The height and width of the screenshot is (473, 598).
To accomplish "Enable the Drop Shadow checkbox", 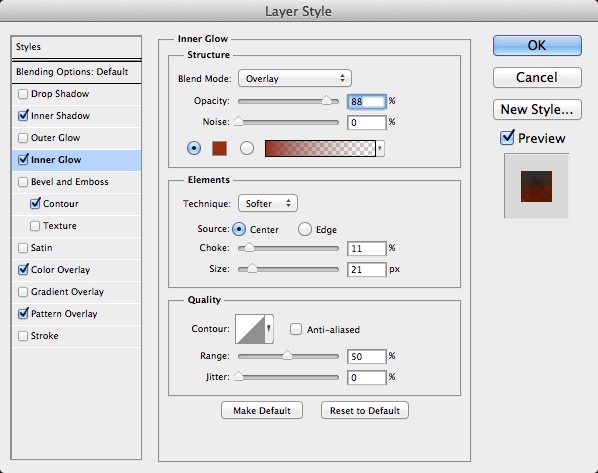I will point(23,94).
